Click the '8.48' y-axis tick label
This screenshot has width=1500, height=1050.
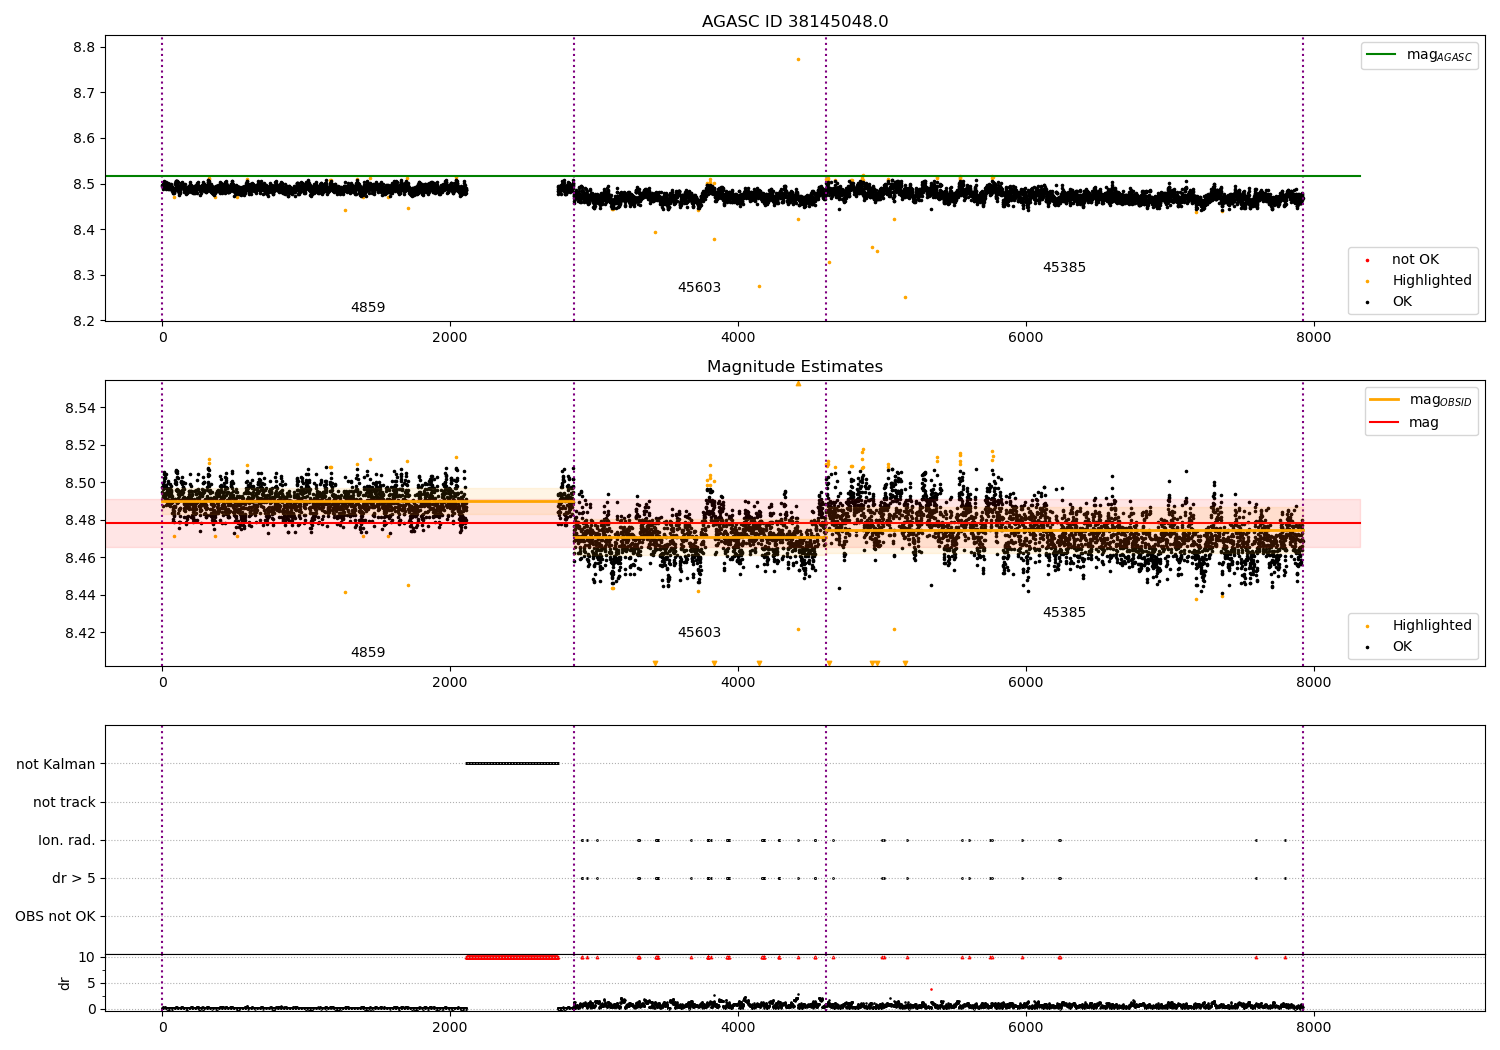80,521
